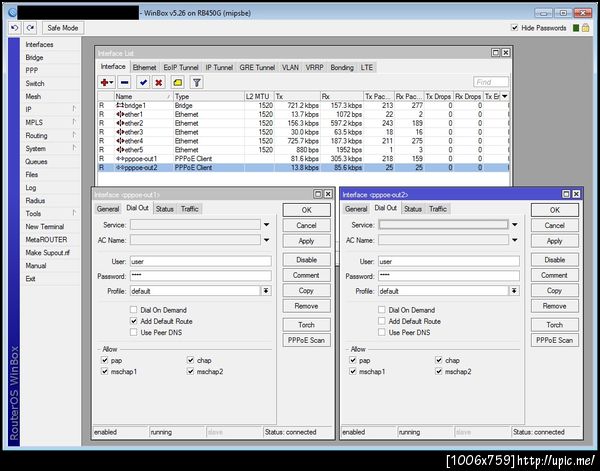Open PPP in the sidebar
This screenshot has height=471, width=600.
coord(32,70)
